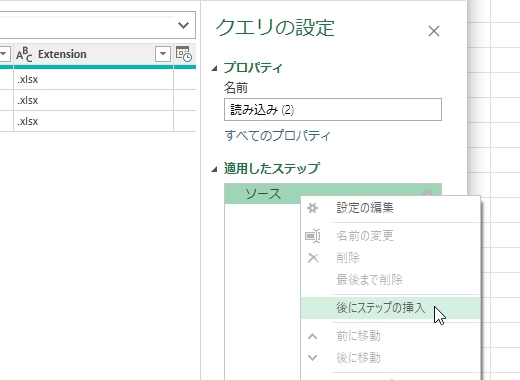Click the 名前 input field with 読み込み (2)
This screenshot has height=380, width=520.
333,109
